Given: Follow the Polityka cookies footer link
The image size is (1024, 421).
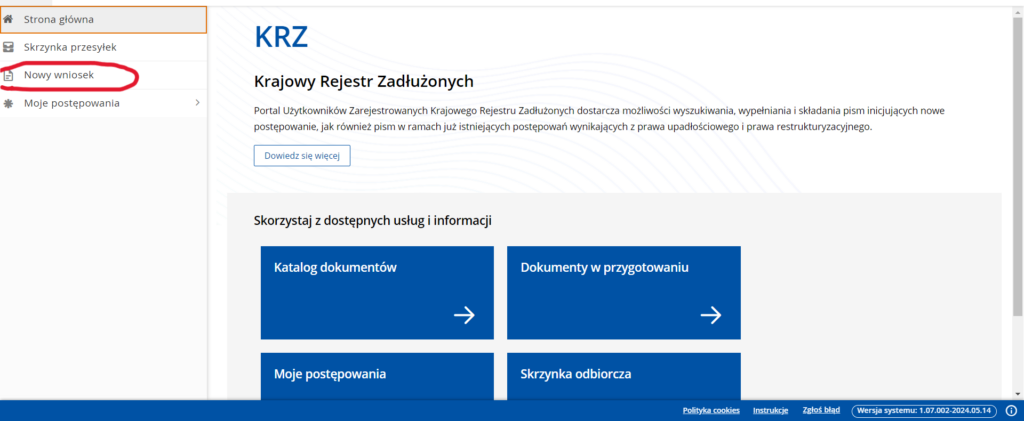Looking at the screenshot, I should pos(711,411).
